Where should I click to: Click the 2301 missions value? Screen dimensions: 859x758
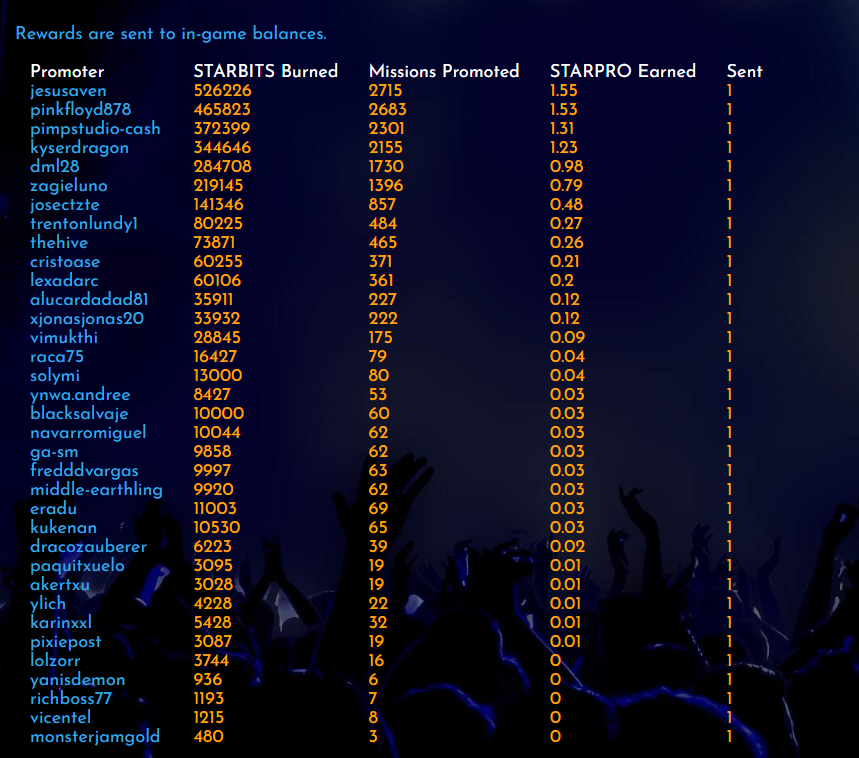click(x=386, y=129)
